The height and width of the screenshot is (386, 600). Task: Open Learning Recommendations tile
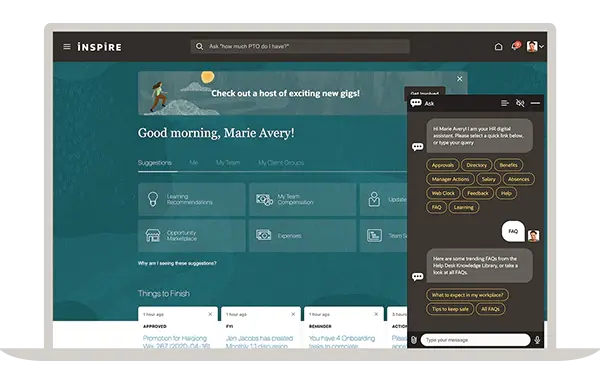[x=192, y=199]
